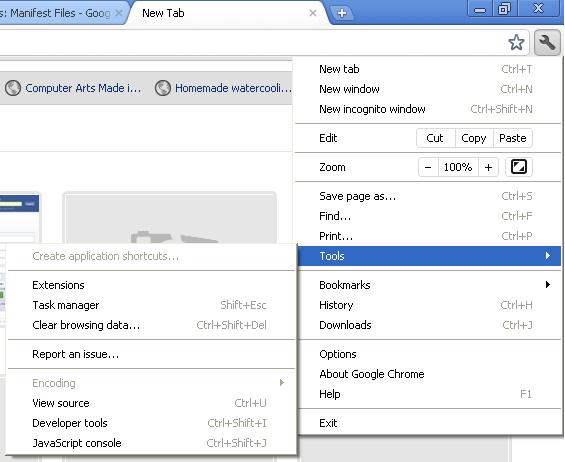Expand the Bookmarks submenu arrow

pyautogui.click(x=548, y=285)
